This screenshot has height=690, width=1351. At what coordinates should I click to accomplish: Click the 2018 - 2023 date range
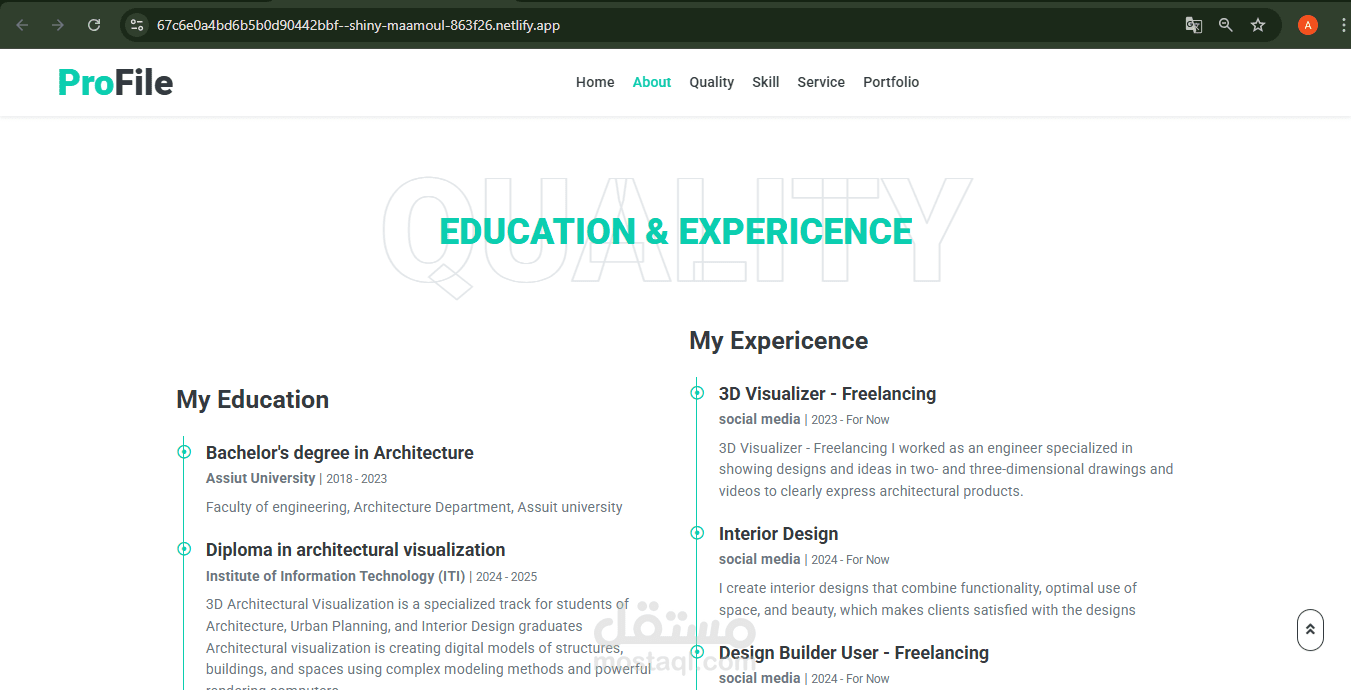pyautogui.click(x=356, y=479)
